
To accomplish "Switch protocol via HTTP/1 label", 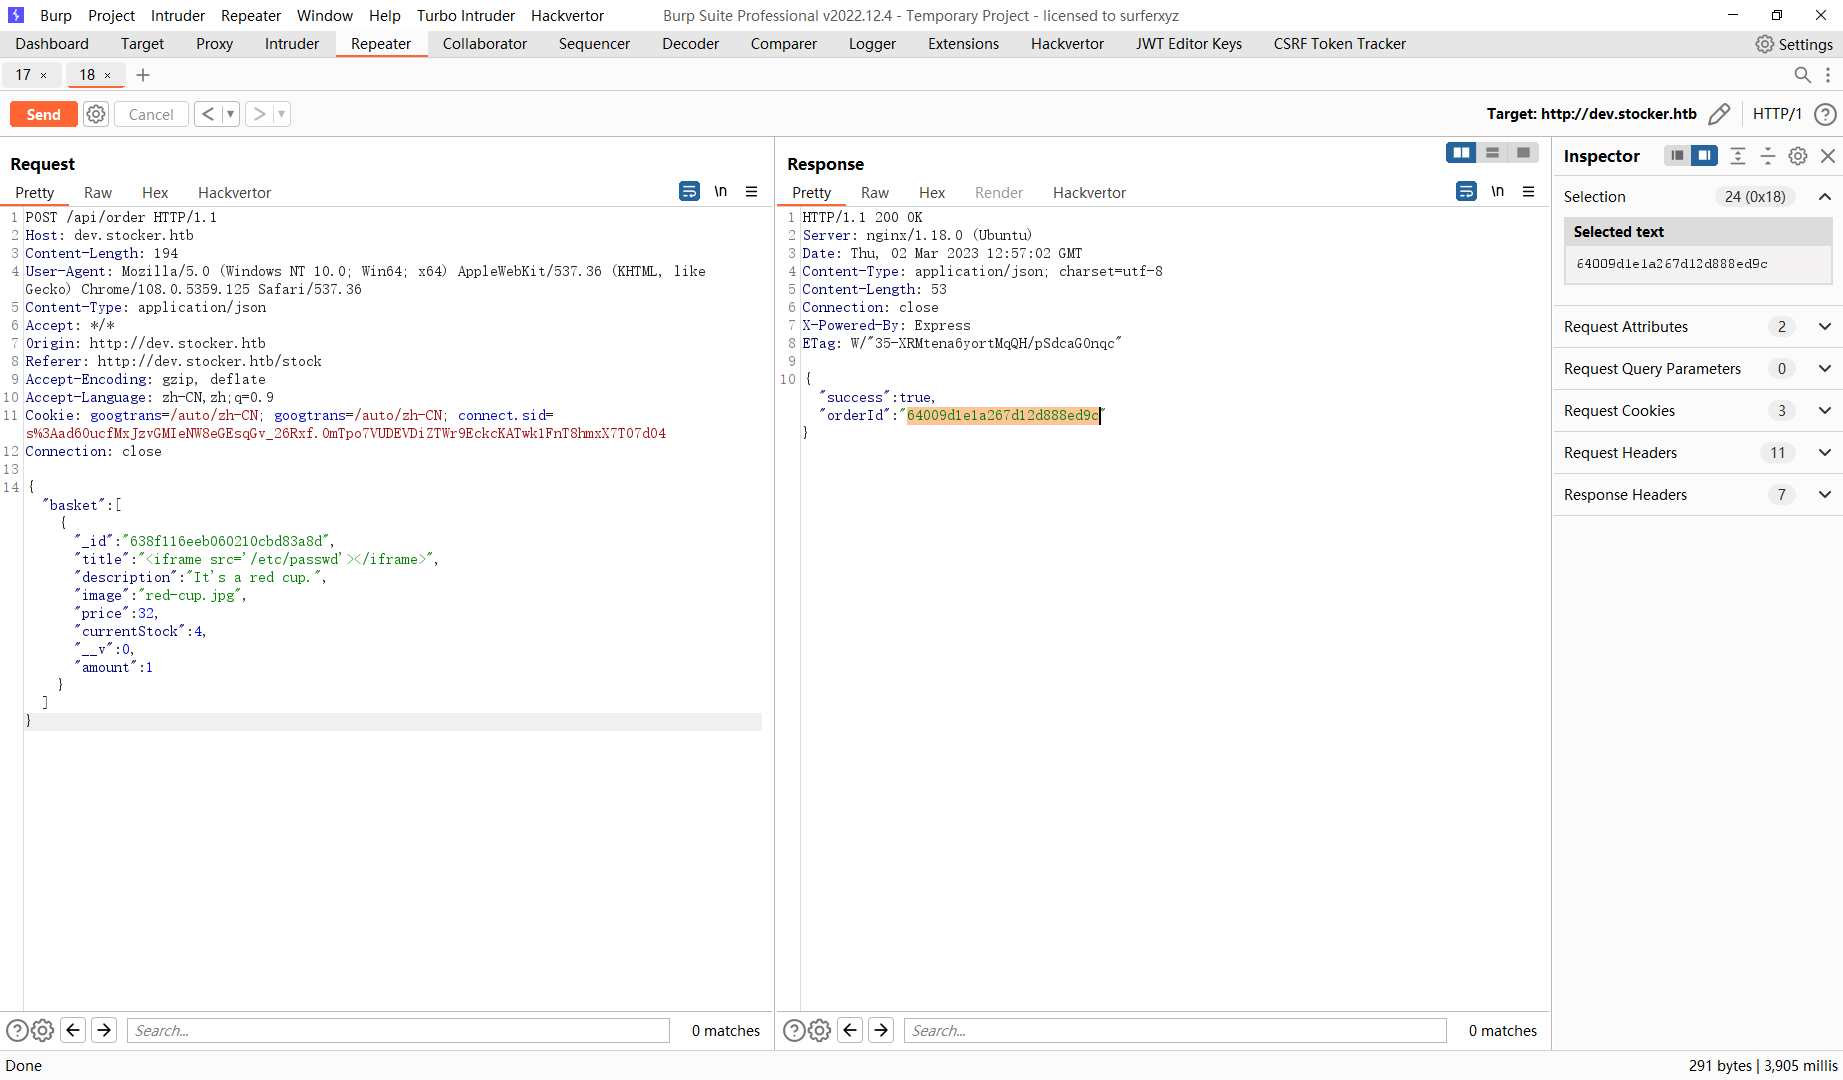I will pyautogui.click(x=1777, y=114).
